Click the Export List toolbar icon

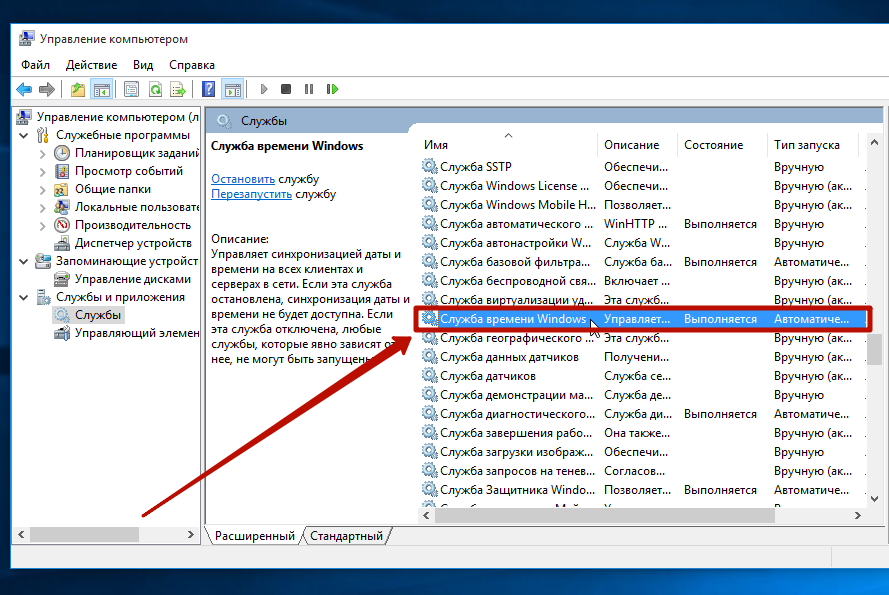pos(178,89)
